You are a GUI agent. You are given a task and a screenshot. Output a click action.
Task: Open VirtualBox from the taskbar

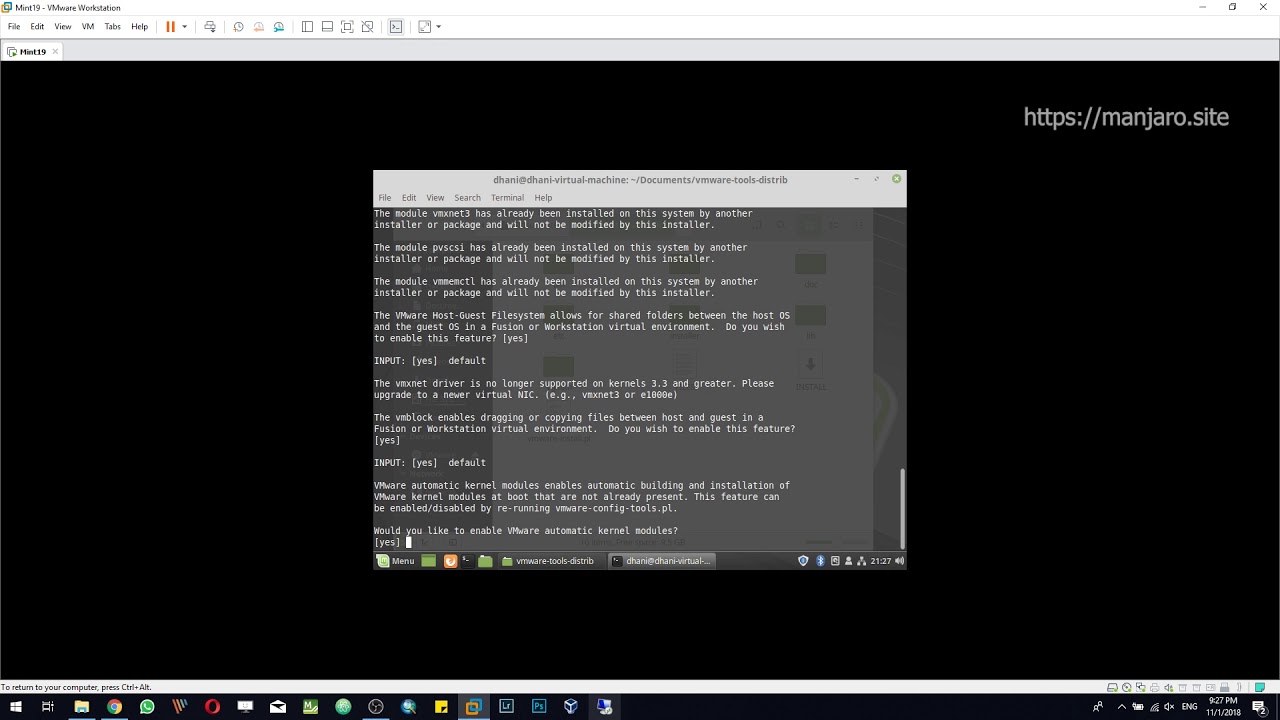[x=571, y=706]
